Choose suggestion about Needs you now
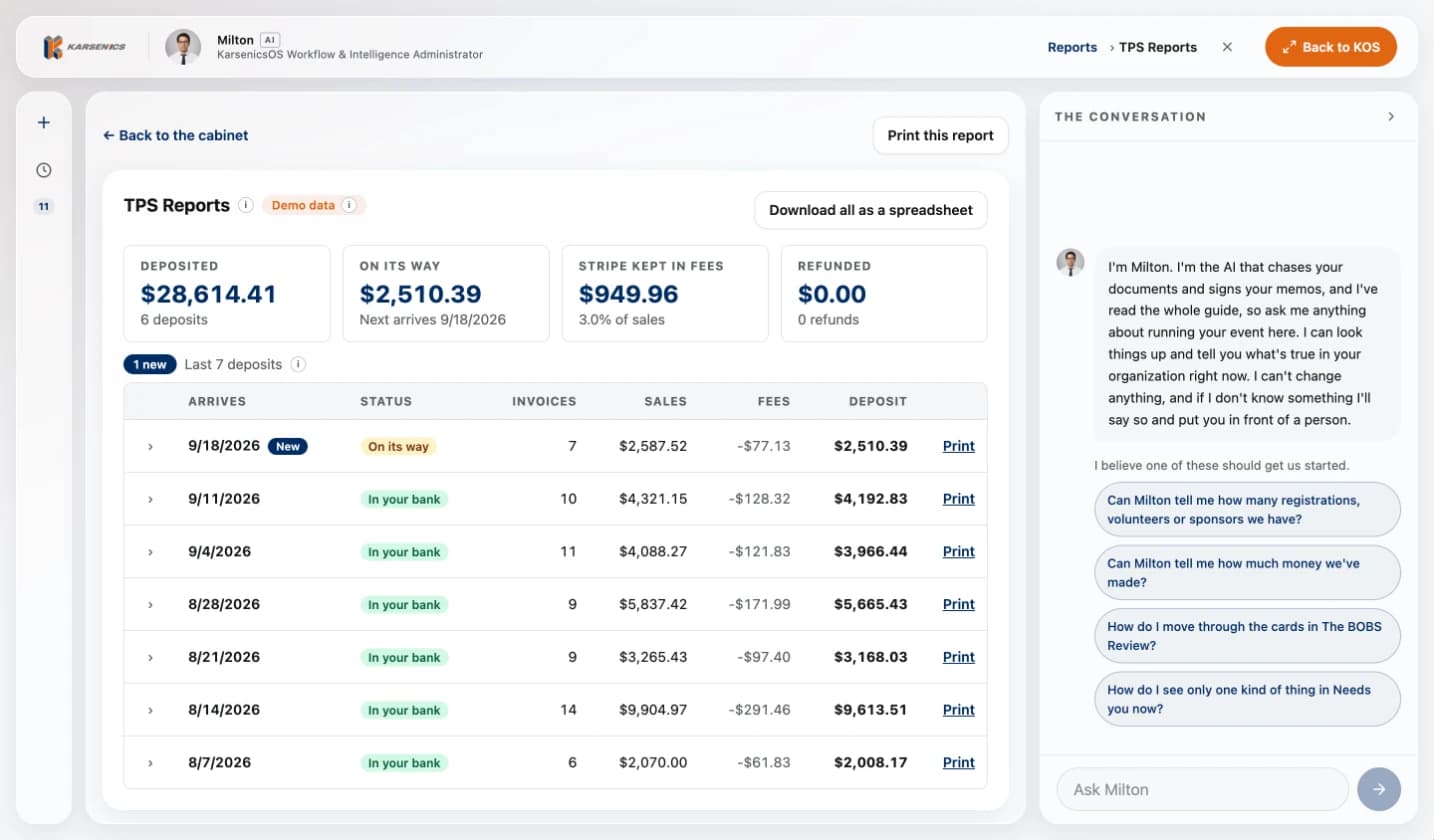This screenshot has width=1434, height=840. coord(1247,699)
